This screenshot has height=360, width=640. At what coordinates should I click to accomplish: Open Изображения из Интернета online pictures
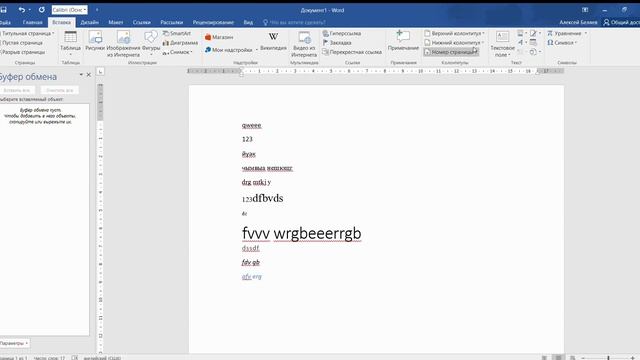pos(124,43)
